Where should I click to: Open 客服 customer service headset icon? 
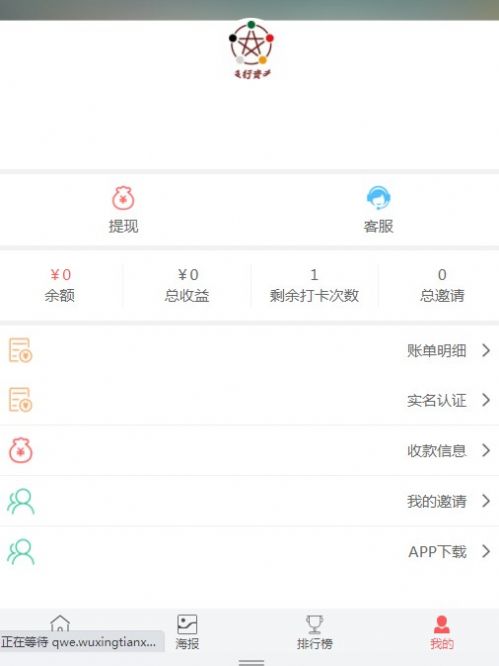(x=378, y=198)
